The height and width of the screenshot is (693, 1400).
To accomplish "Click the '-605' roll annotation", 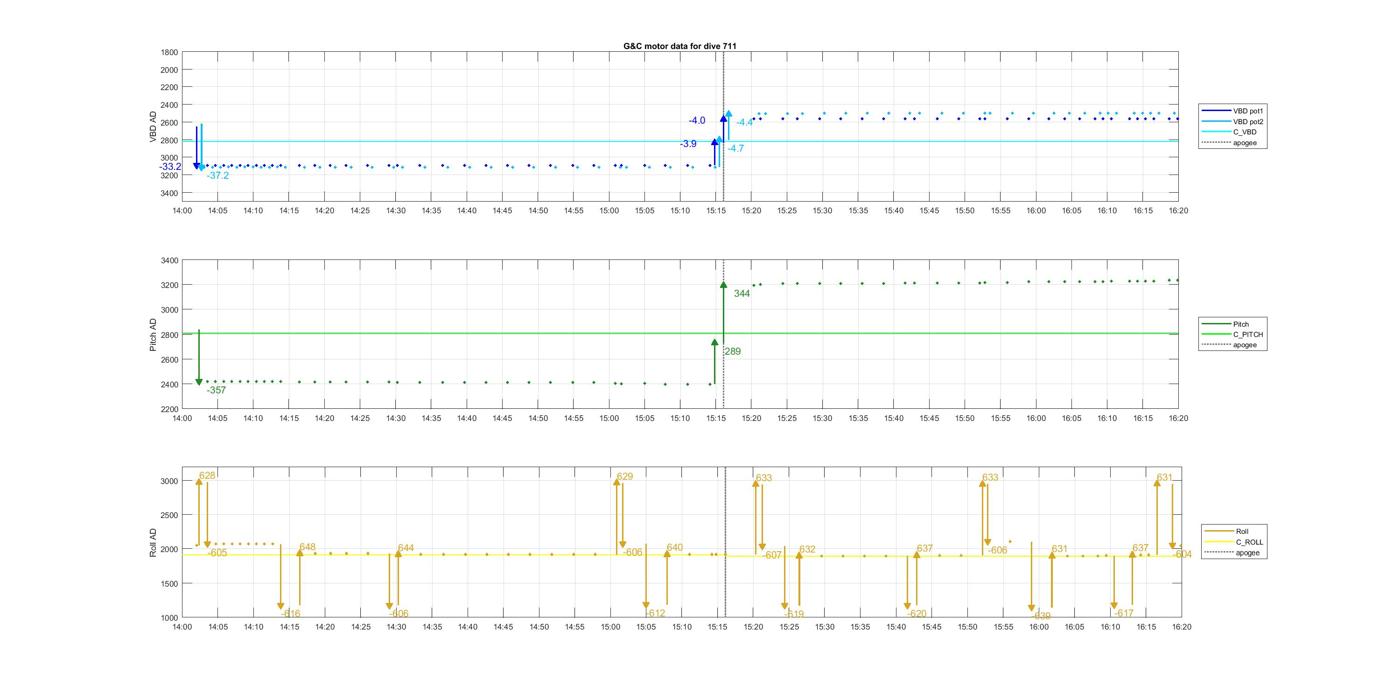I will click(x=217, y=553).
